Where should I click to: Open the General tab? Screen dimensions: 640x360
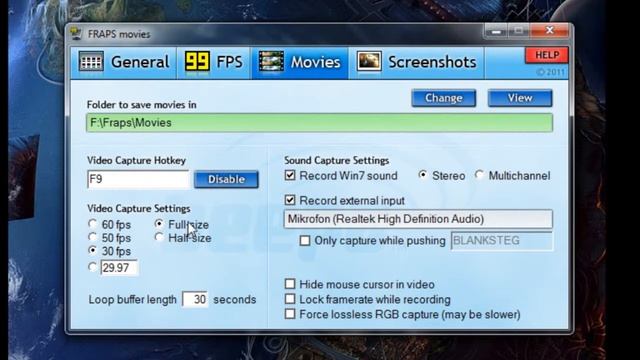click(x=124, y=62)
